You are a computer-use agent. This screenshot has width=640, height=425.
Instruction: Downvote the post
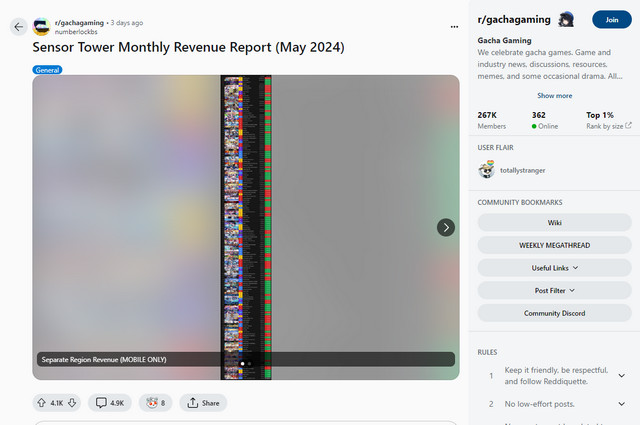pos(72,403)
